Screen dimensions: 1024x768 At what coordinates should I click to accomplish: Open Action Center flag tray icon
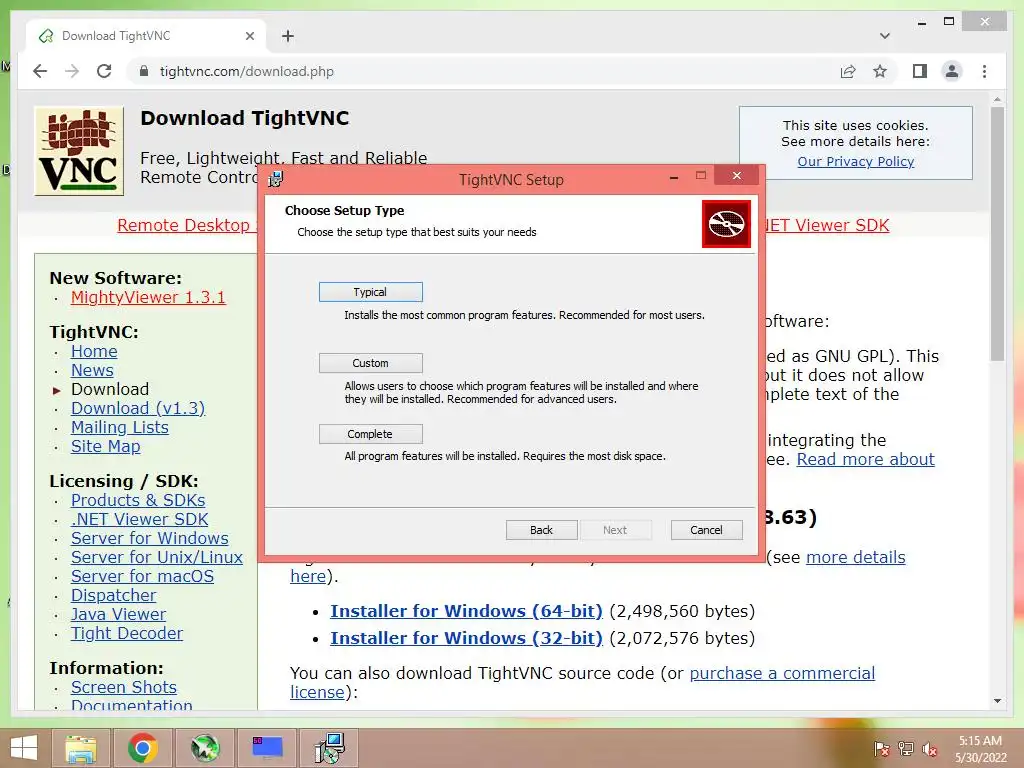tap(881, 749)
